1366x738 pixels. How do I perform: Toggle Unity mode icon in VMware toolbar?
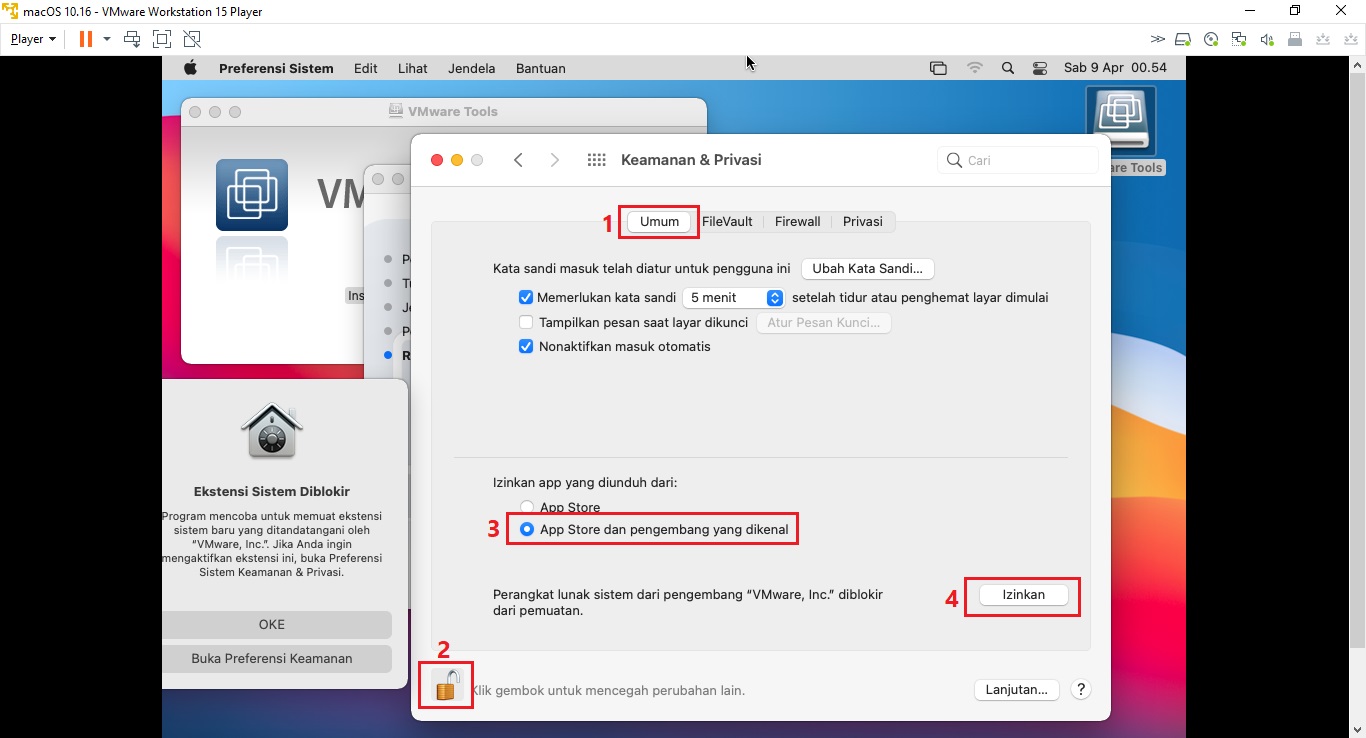pos(192,39)
